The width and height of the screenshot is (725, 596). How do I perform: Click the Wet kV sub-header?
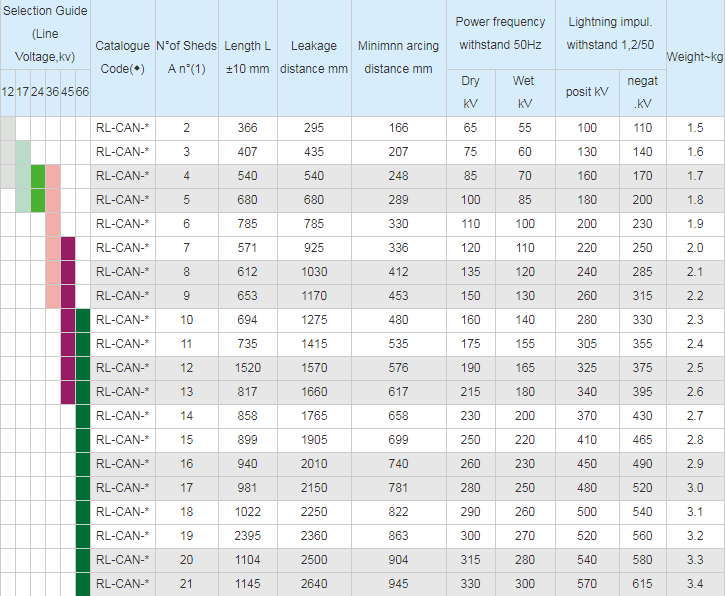coord(524,92)
